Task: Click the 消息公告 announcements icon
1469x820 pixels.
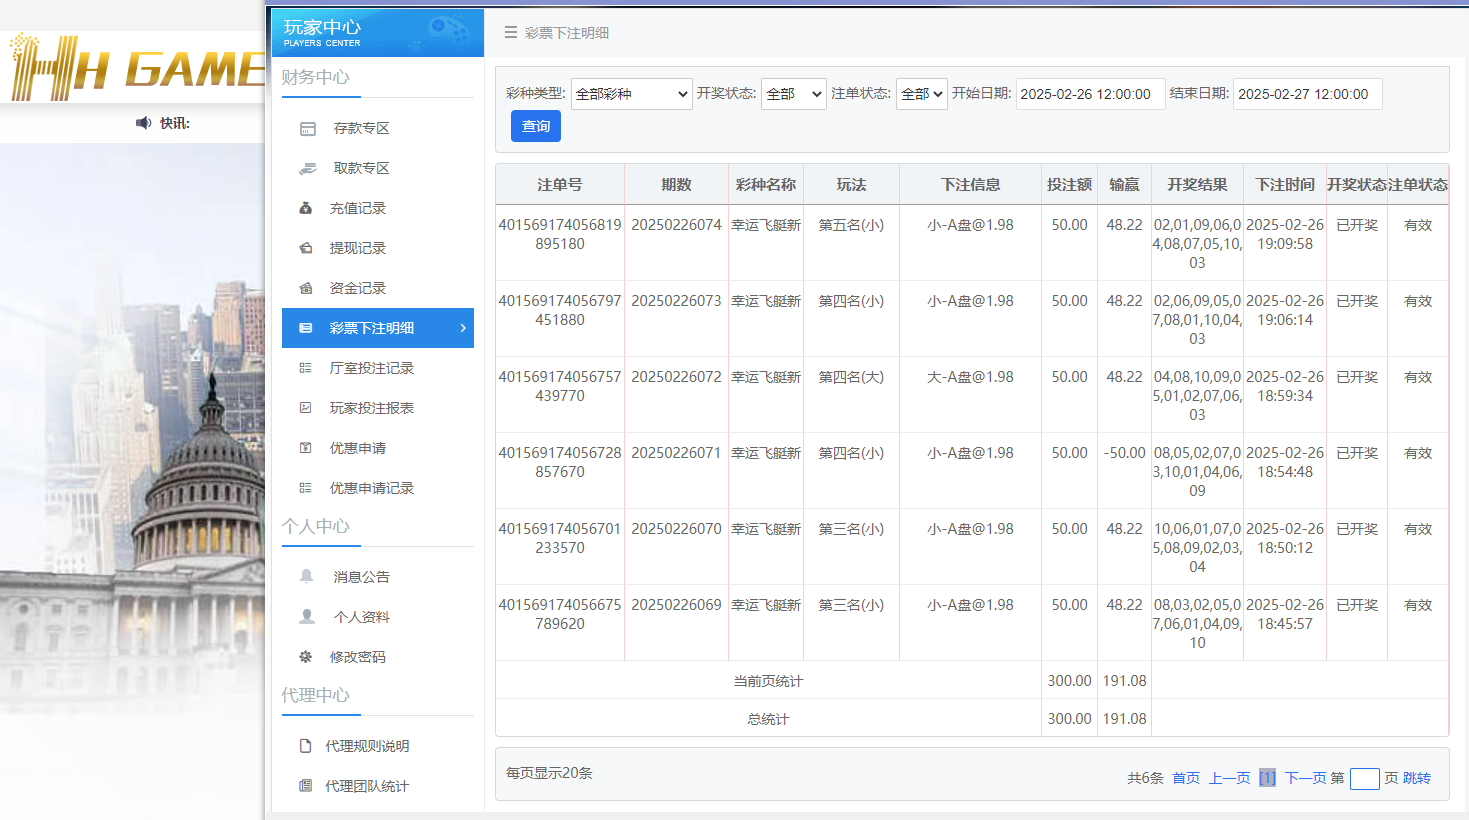Action: click(x=308, y=576)
